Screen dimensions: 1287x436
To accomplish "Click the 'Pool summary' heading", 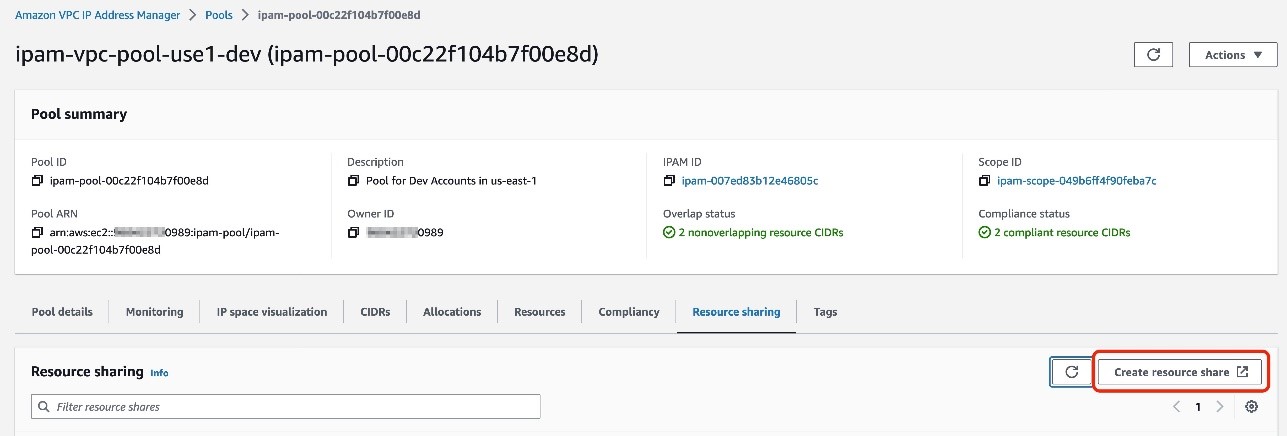I will click(79, 114).
